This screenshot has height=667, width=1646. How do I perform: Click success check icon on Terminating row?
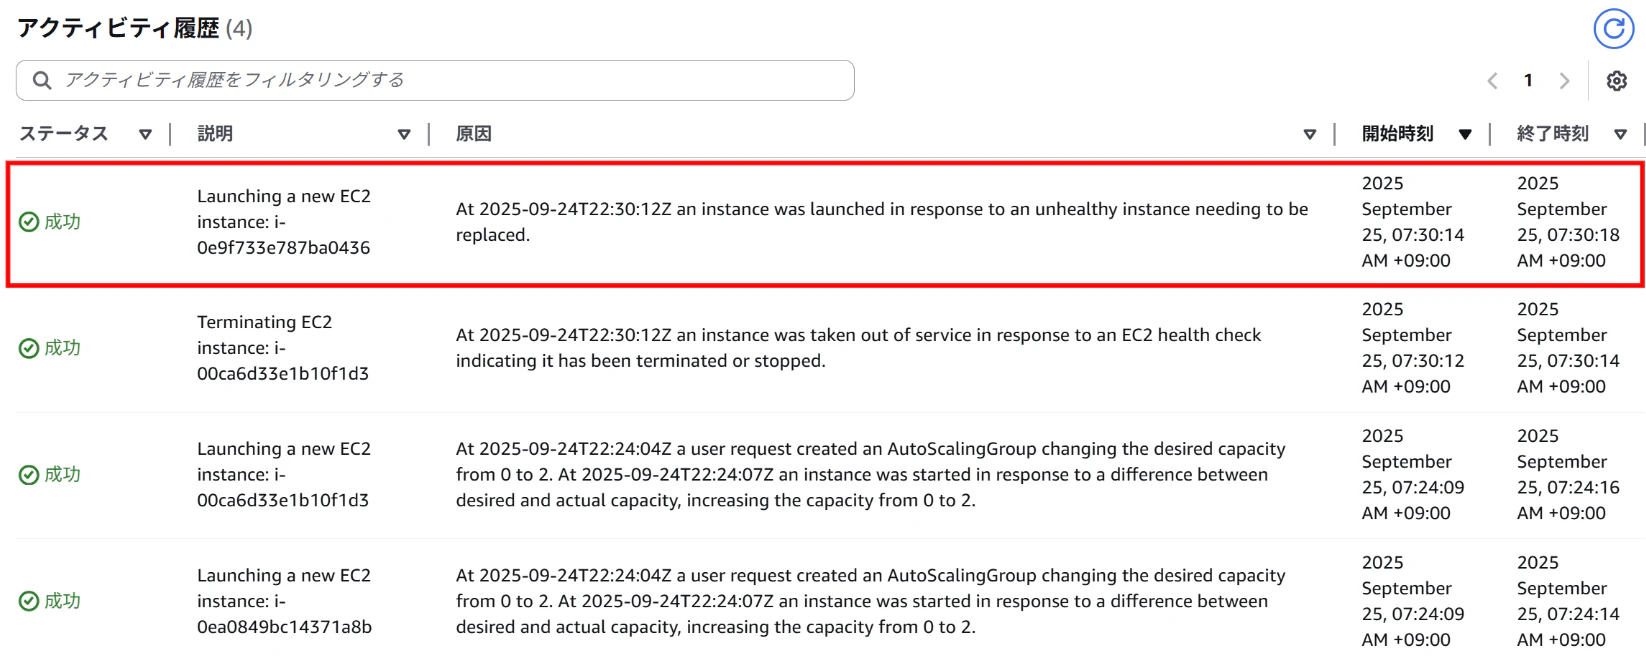[x=29, y=348]
